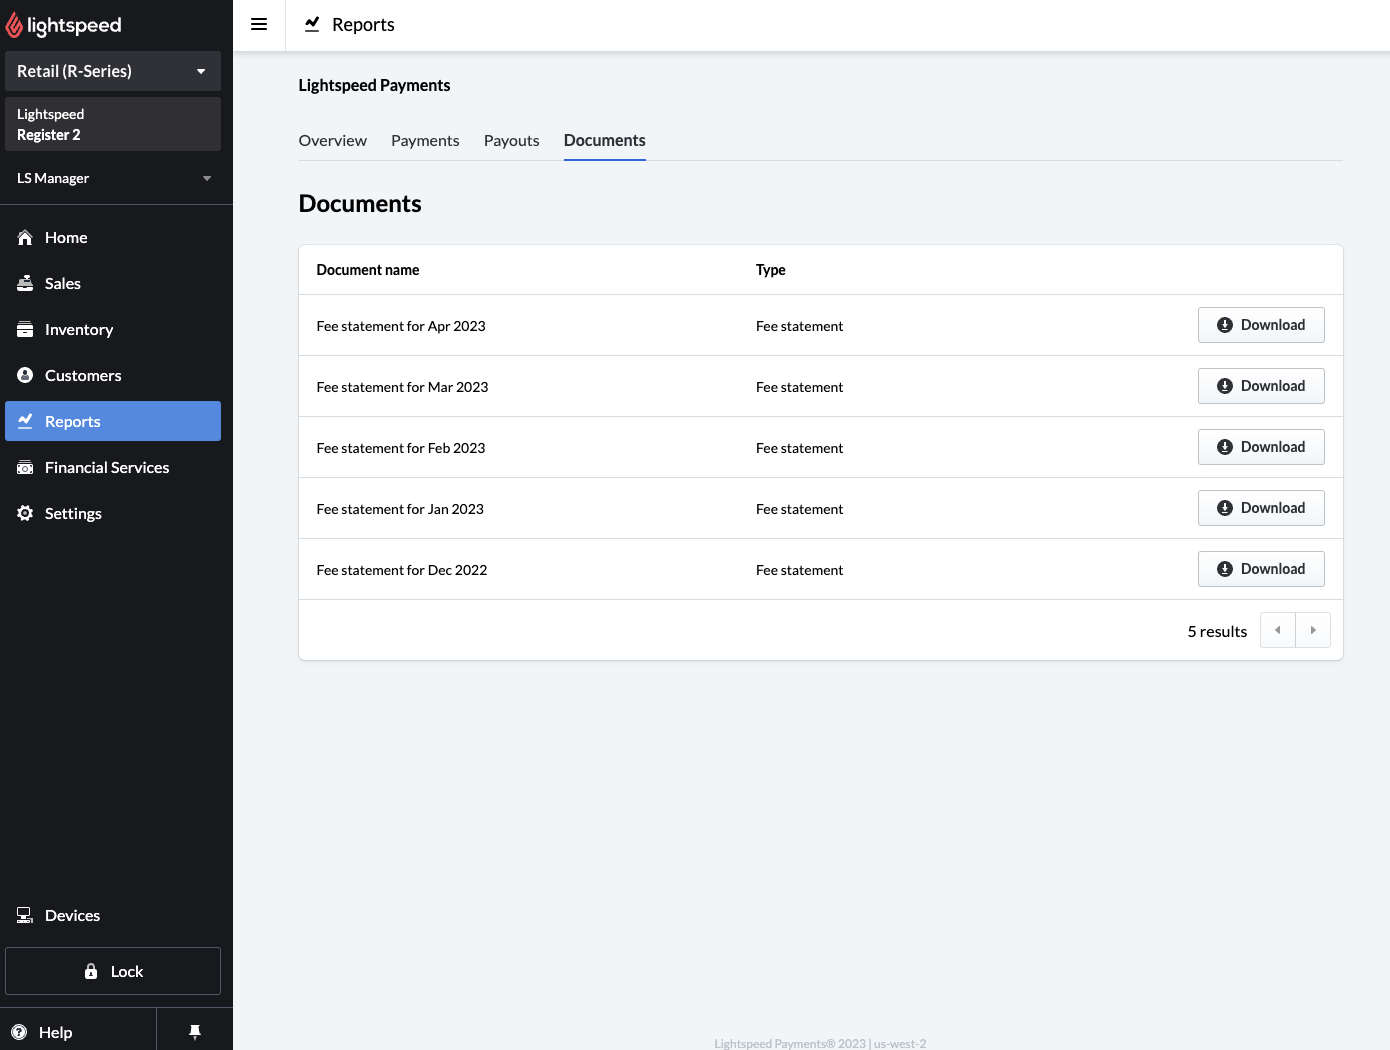Click "Fee statement for Feb 2023" document name
1390x1050 pixels.
coord(401,448)
